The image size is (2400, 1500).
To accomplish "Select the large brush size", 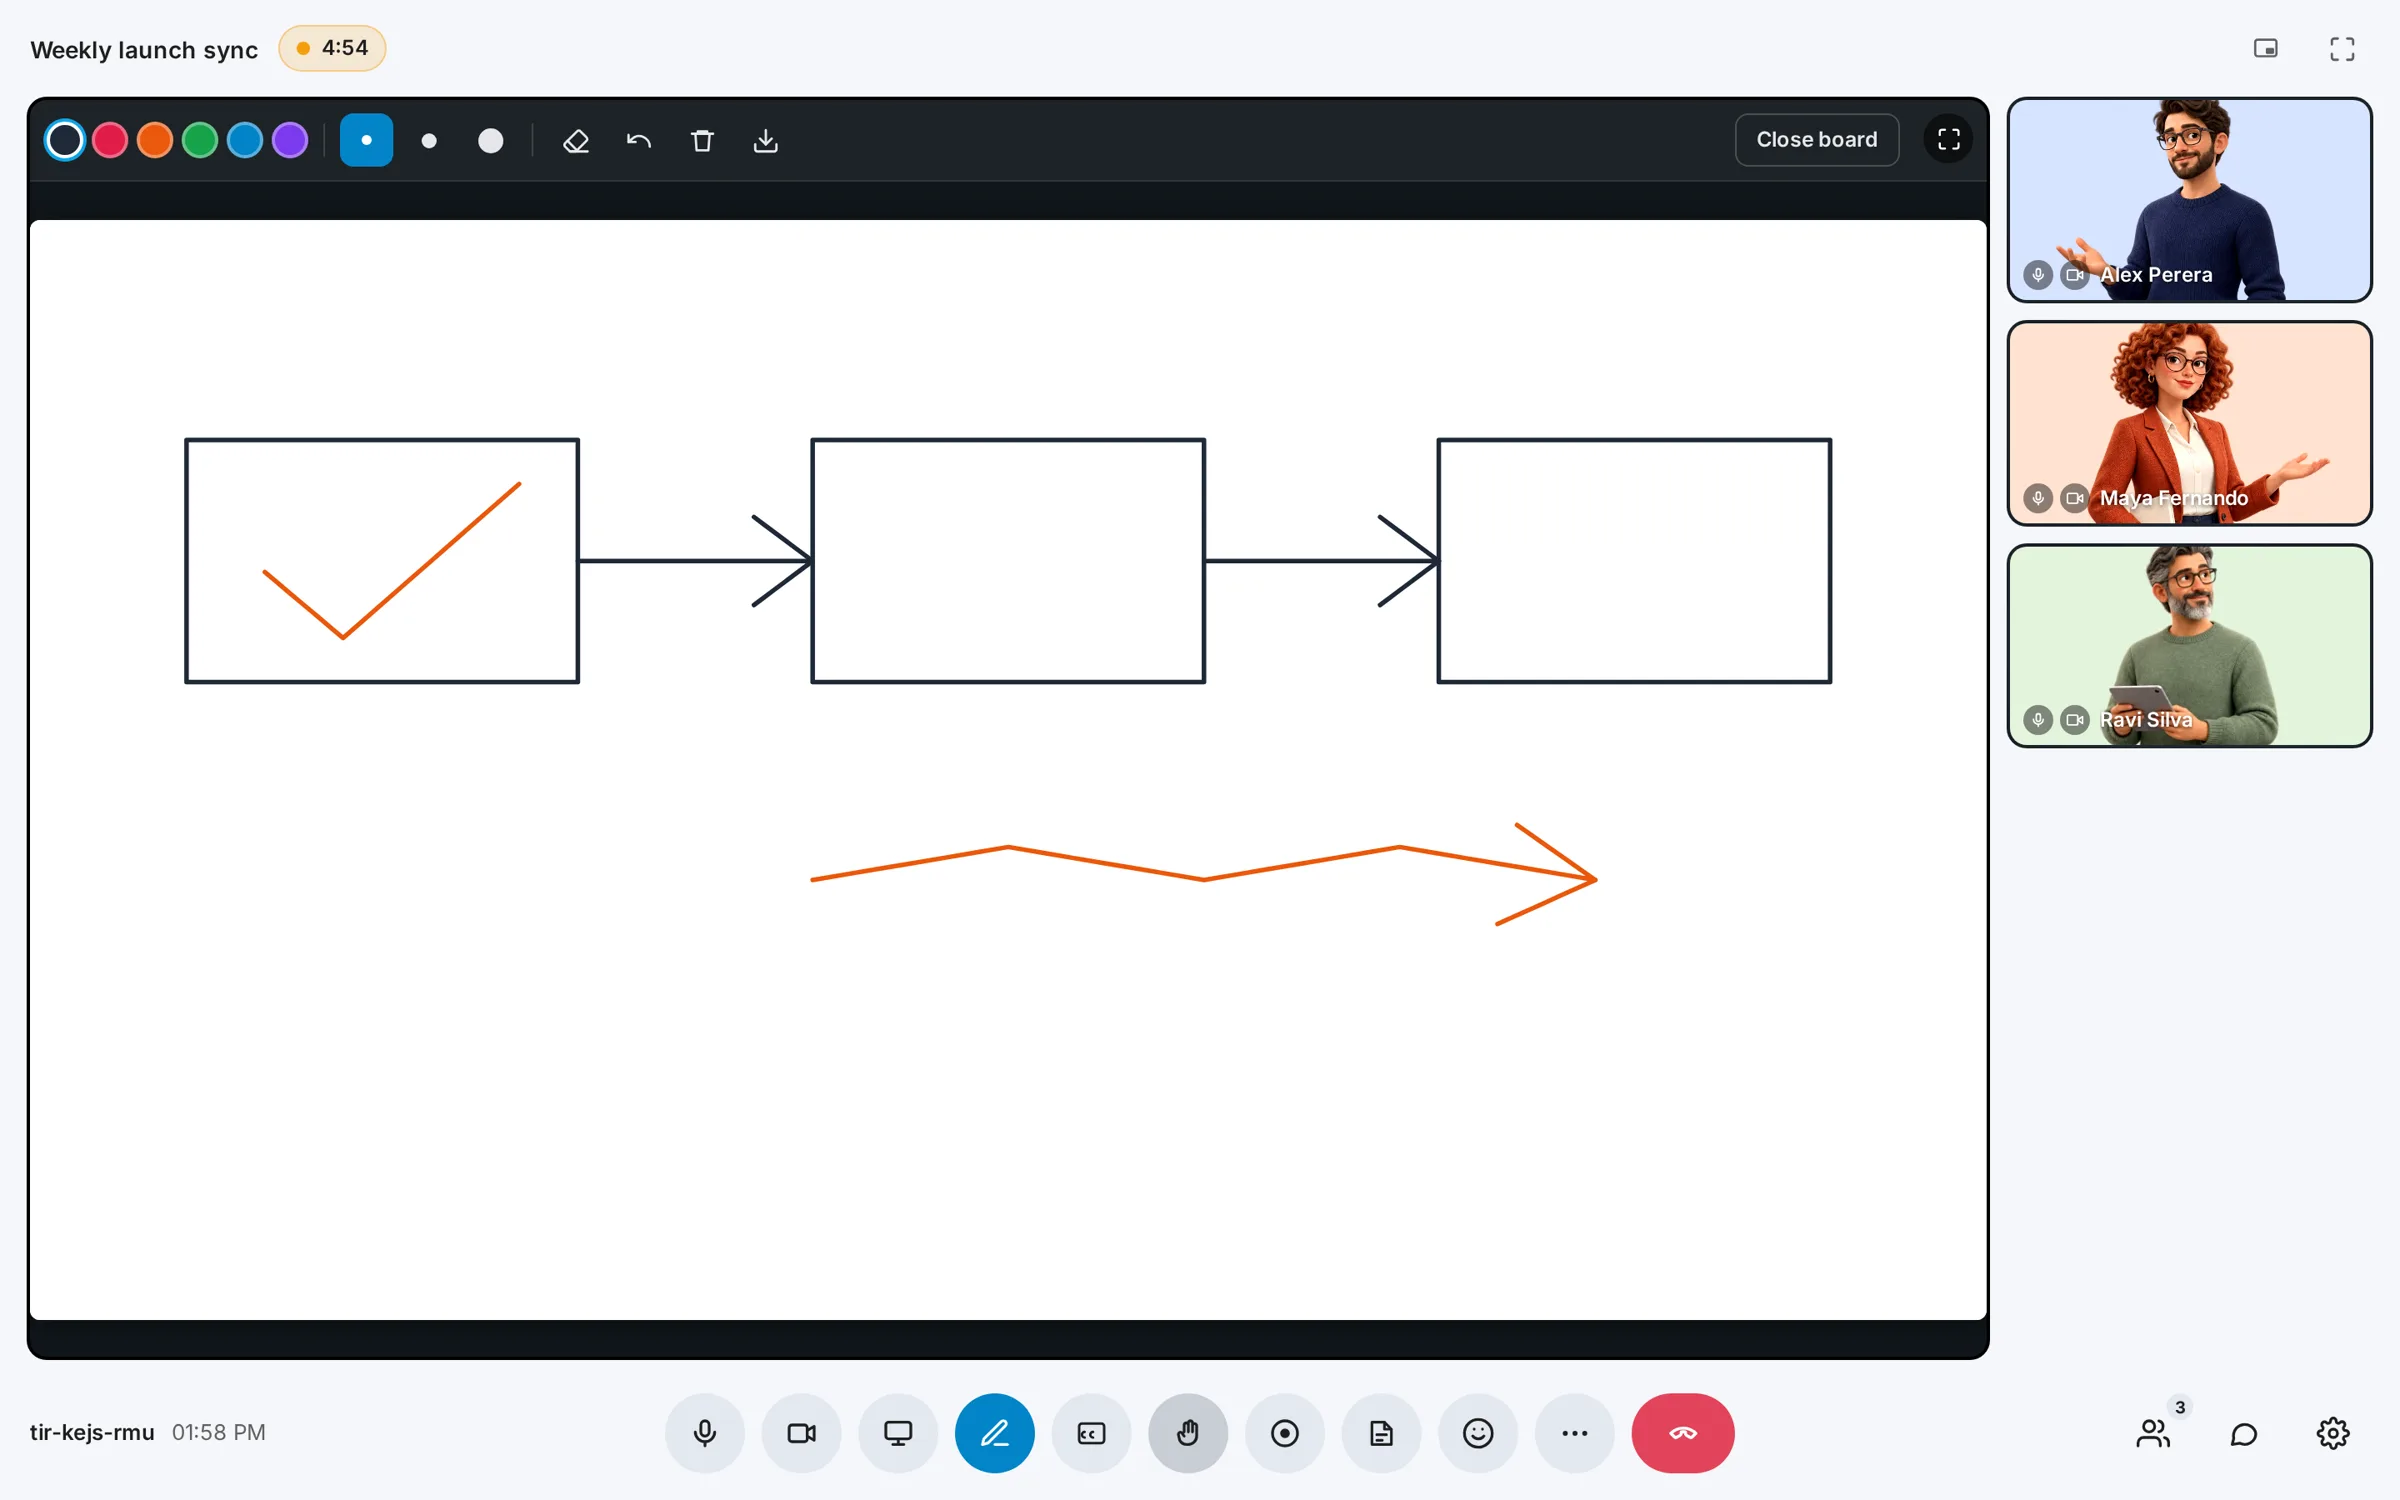I will 491,141.
